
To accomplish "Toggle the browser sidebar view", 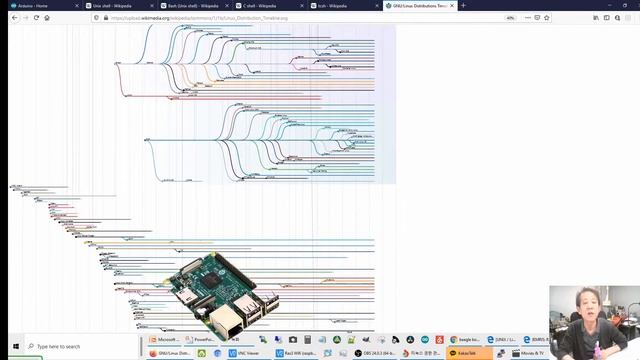I will [607, 18].
